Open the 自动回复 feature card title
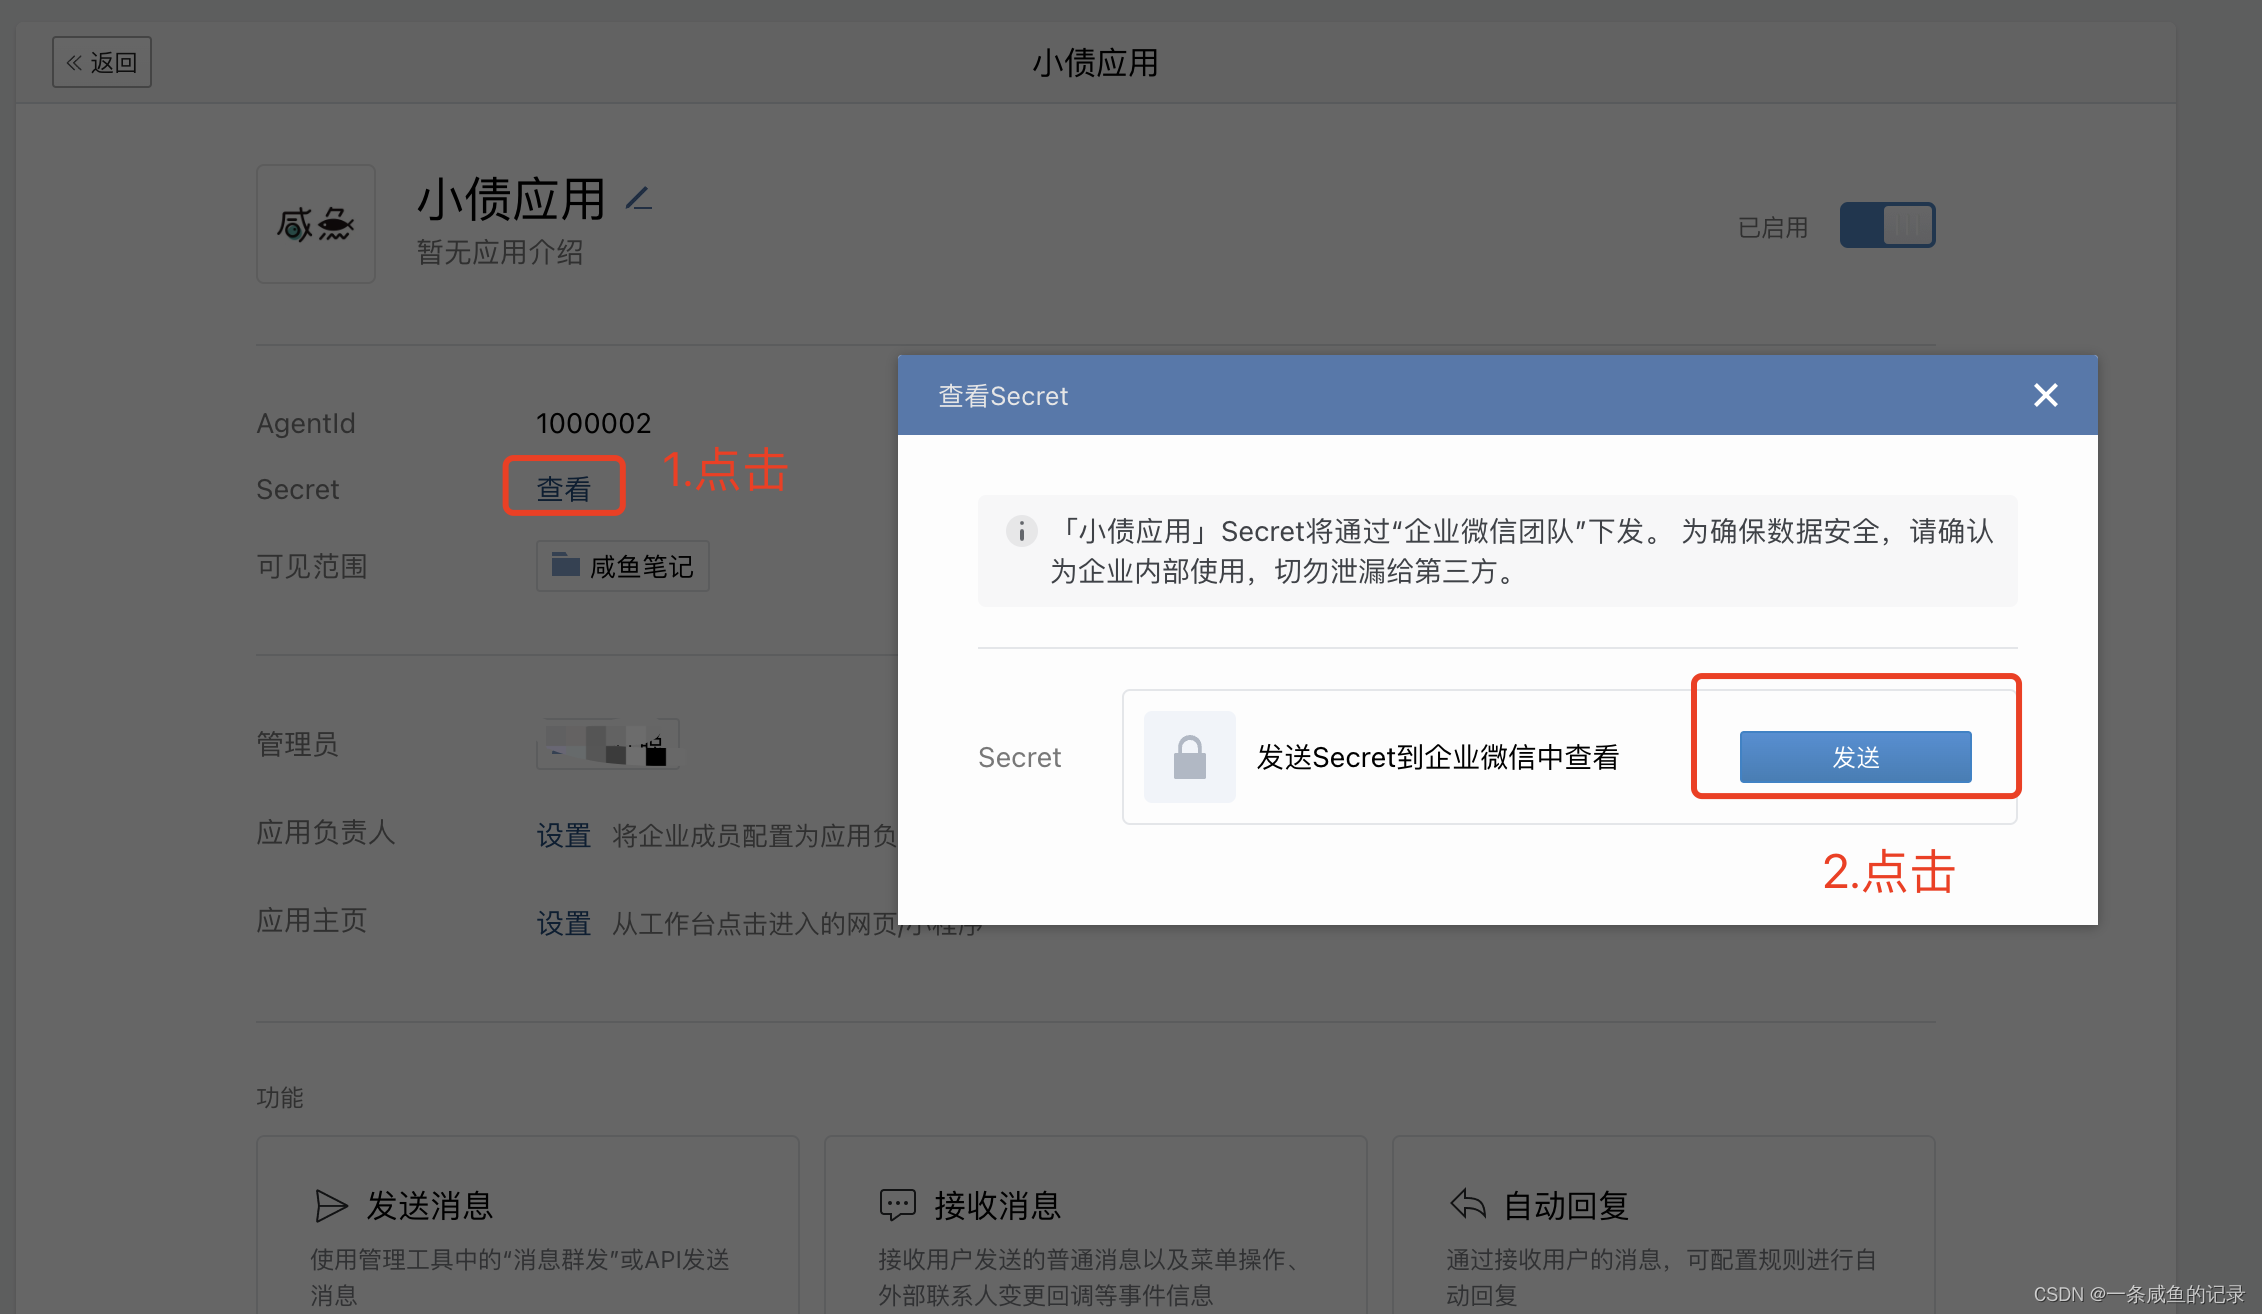Screen dimensions: 2262x1314 tap(1566, 1206)
